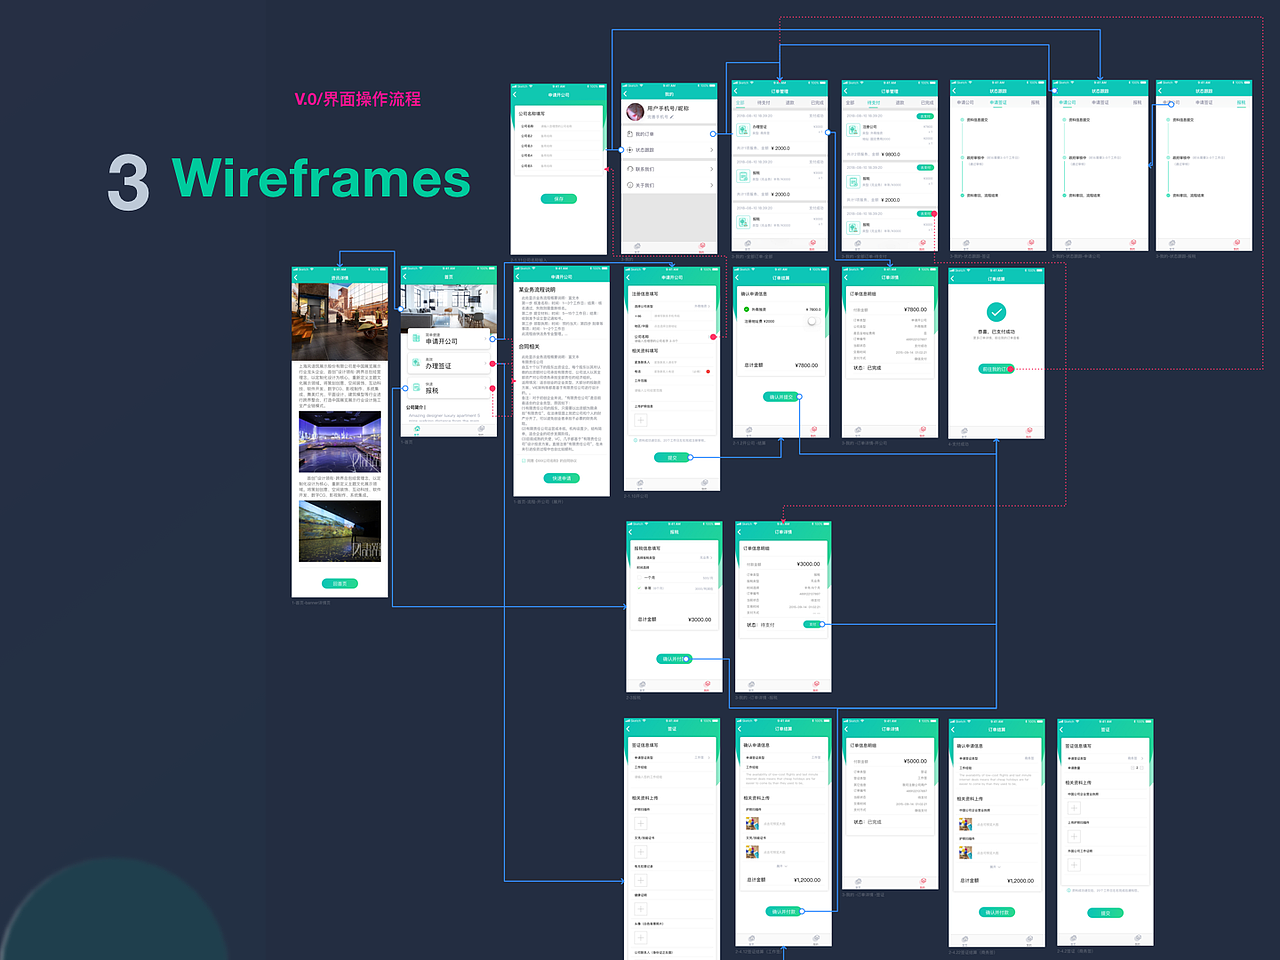Check the 同意 agreement box above 快速申请
The image size is (1280, 960).
(523, 460)
